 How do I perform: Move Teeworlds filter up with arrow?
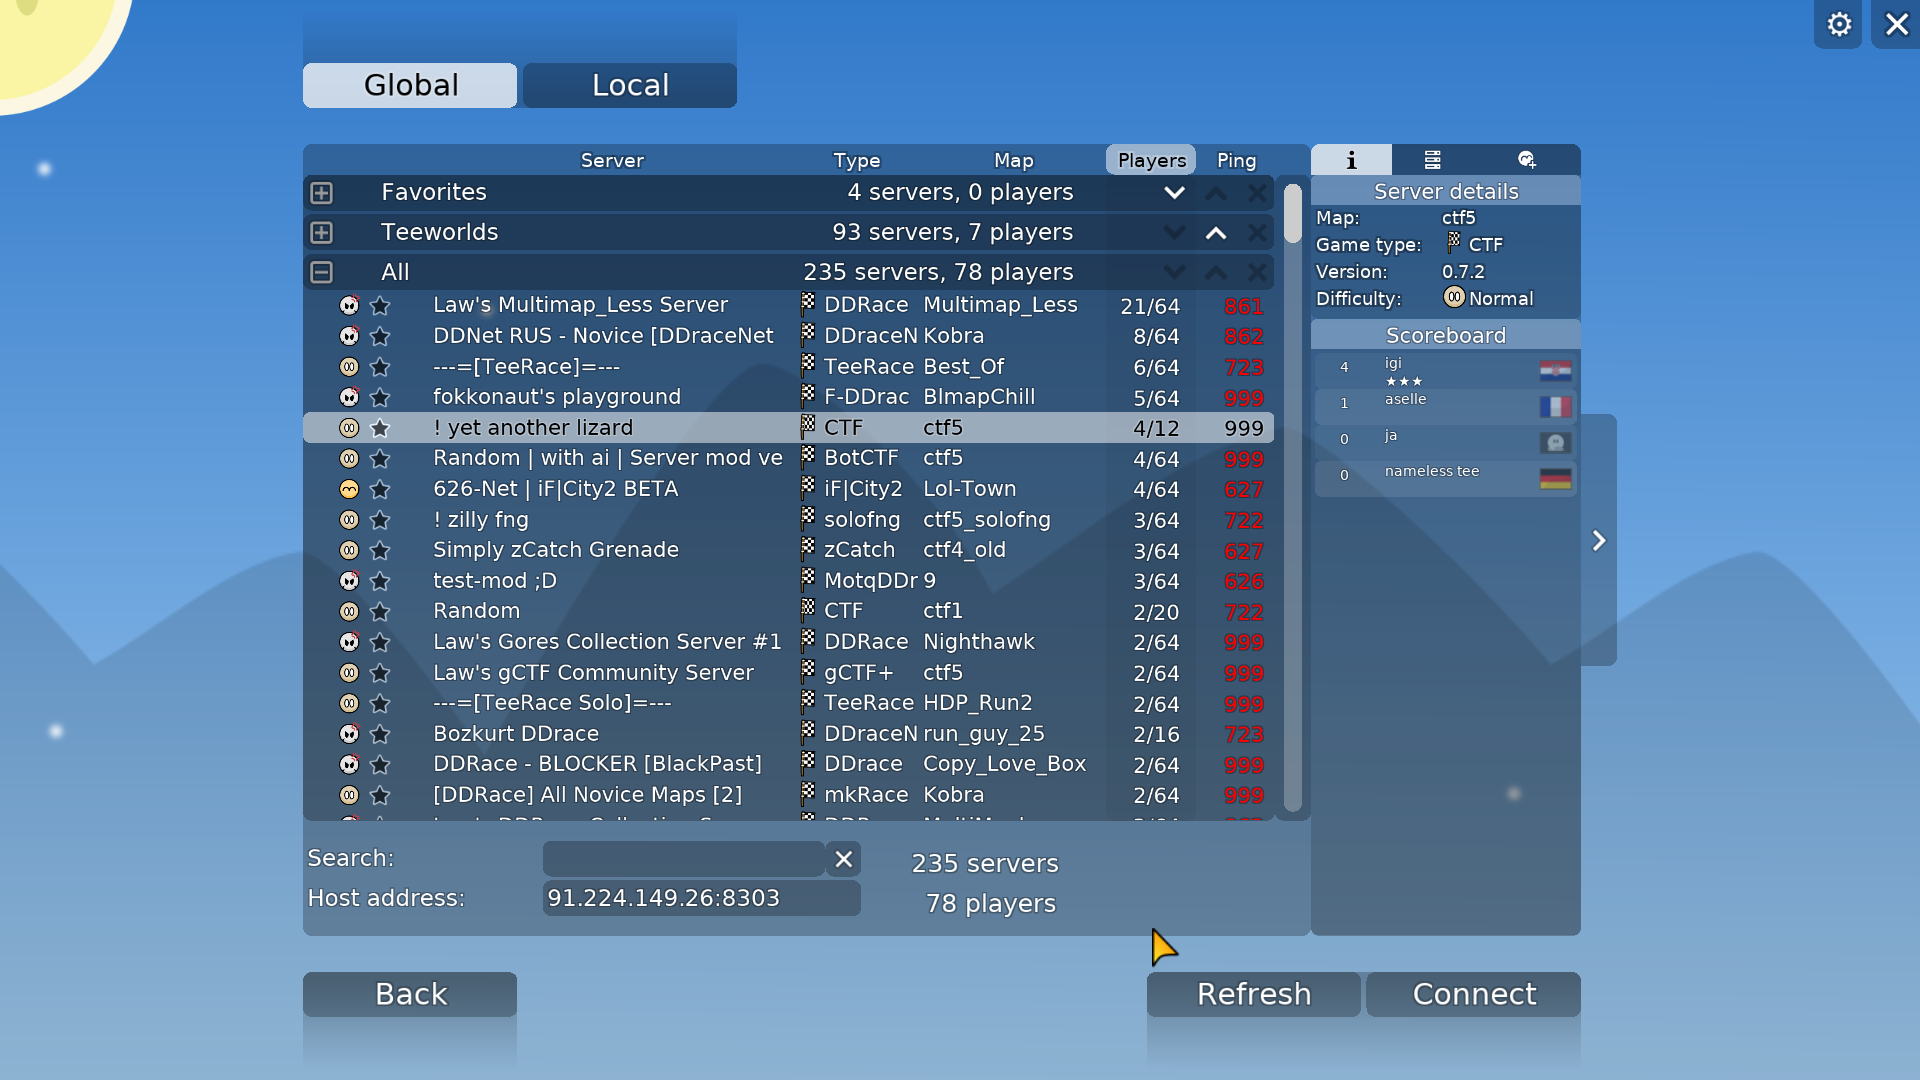point(1215,233)
